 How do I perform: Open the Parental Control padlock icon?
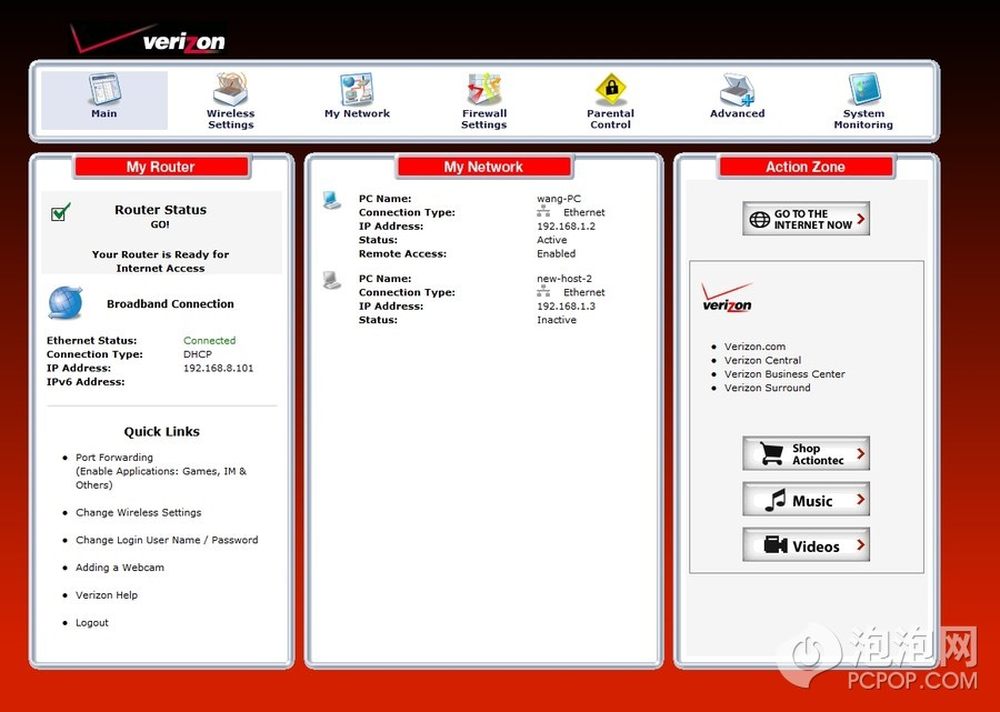[x=611, y=89]
